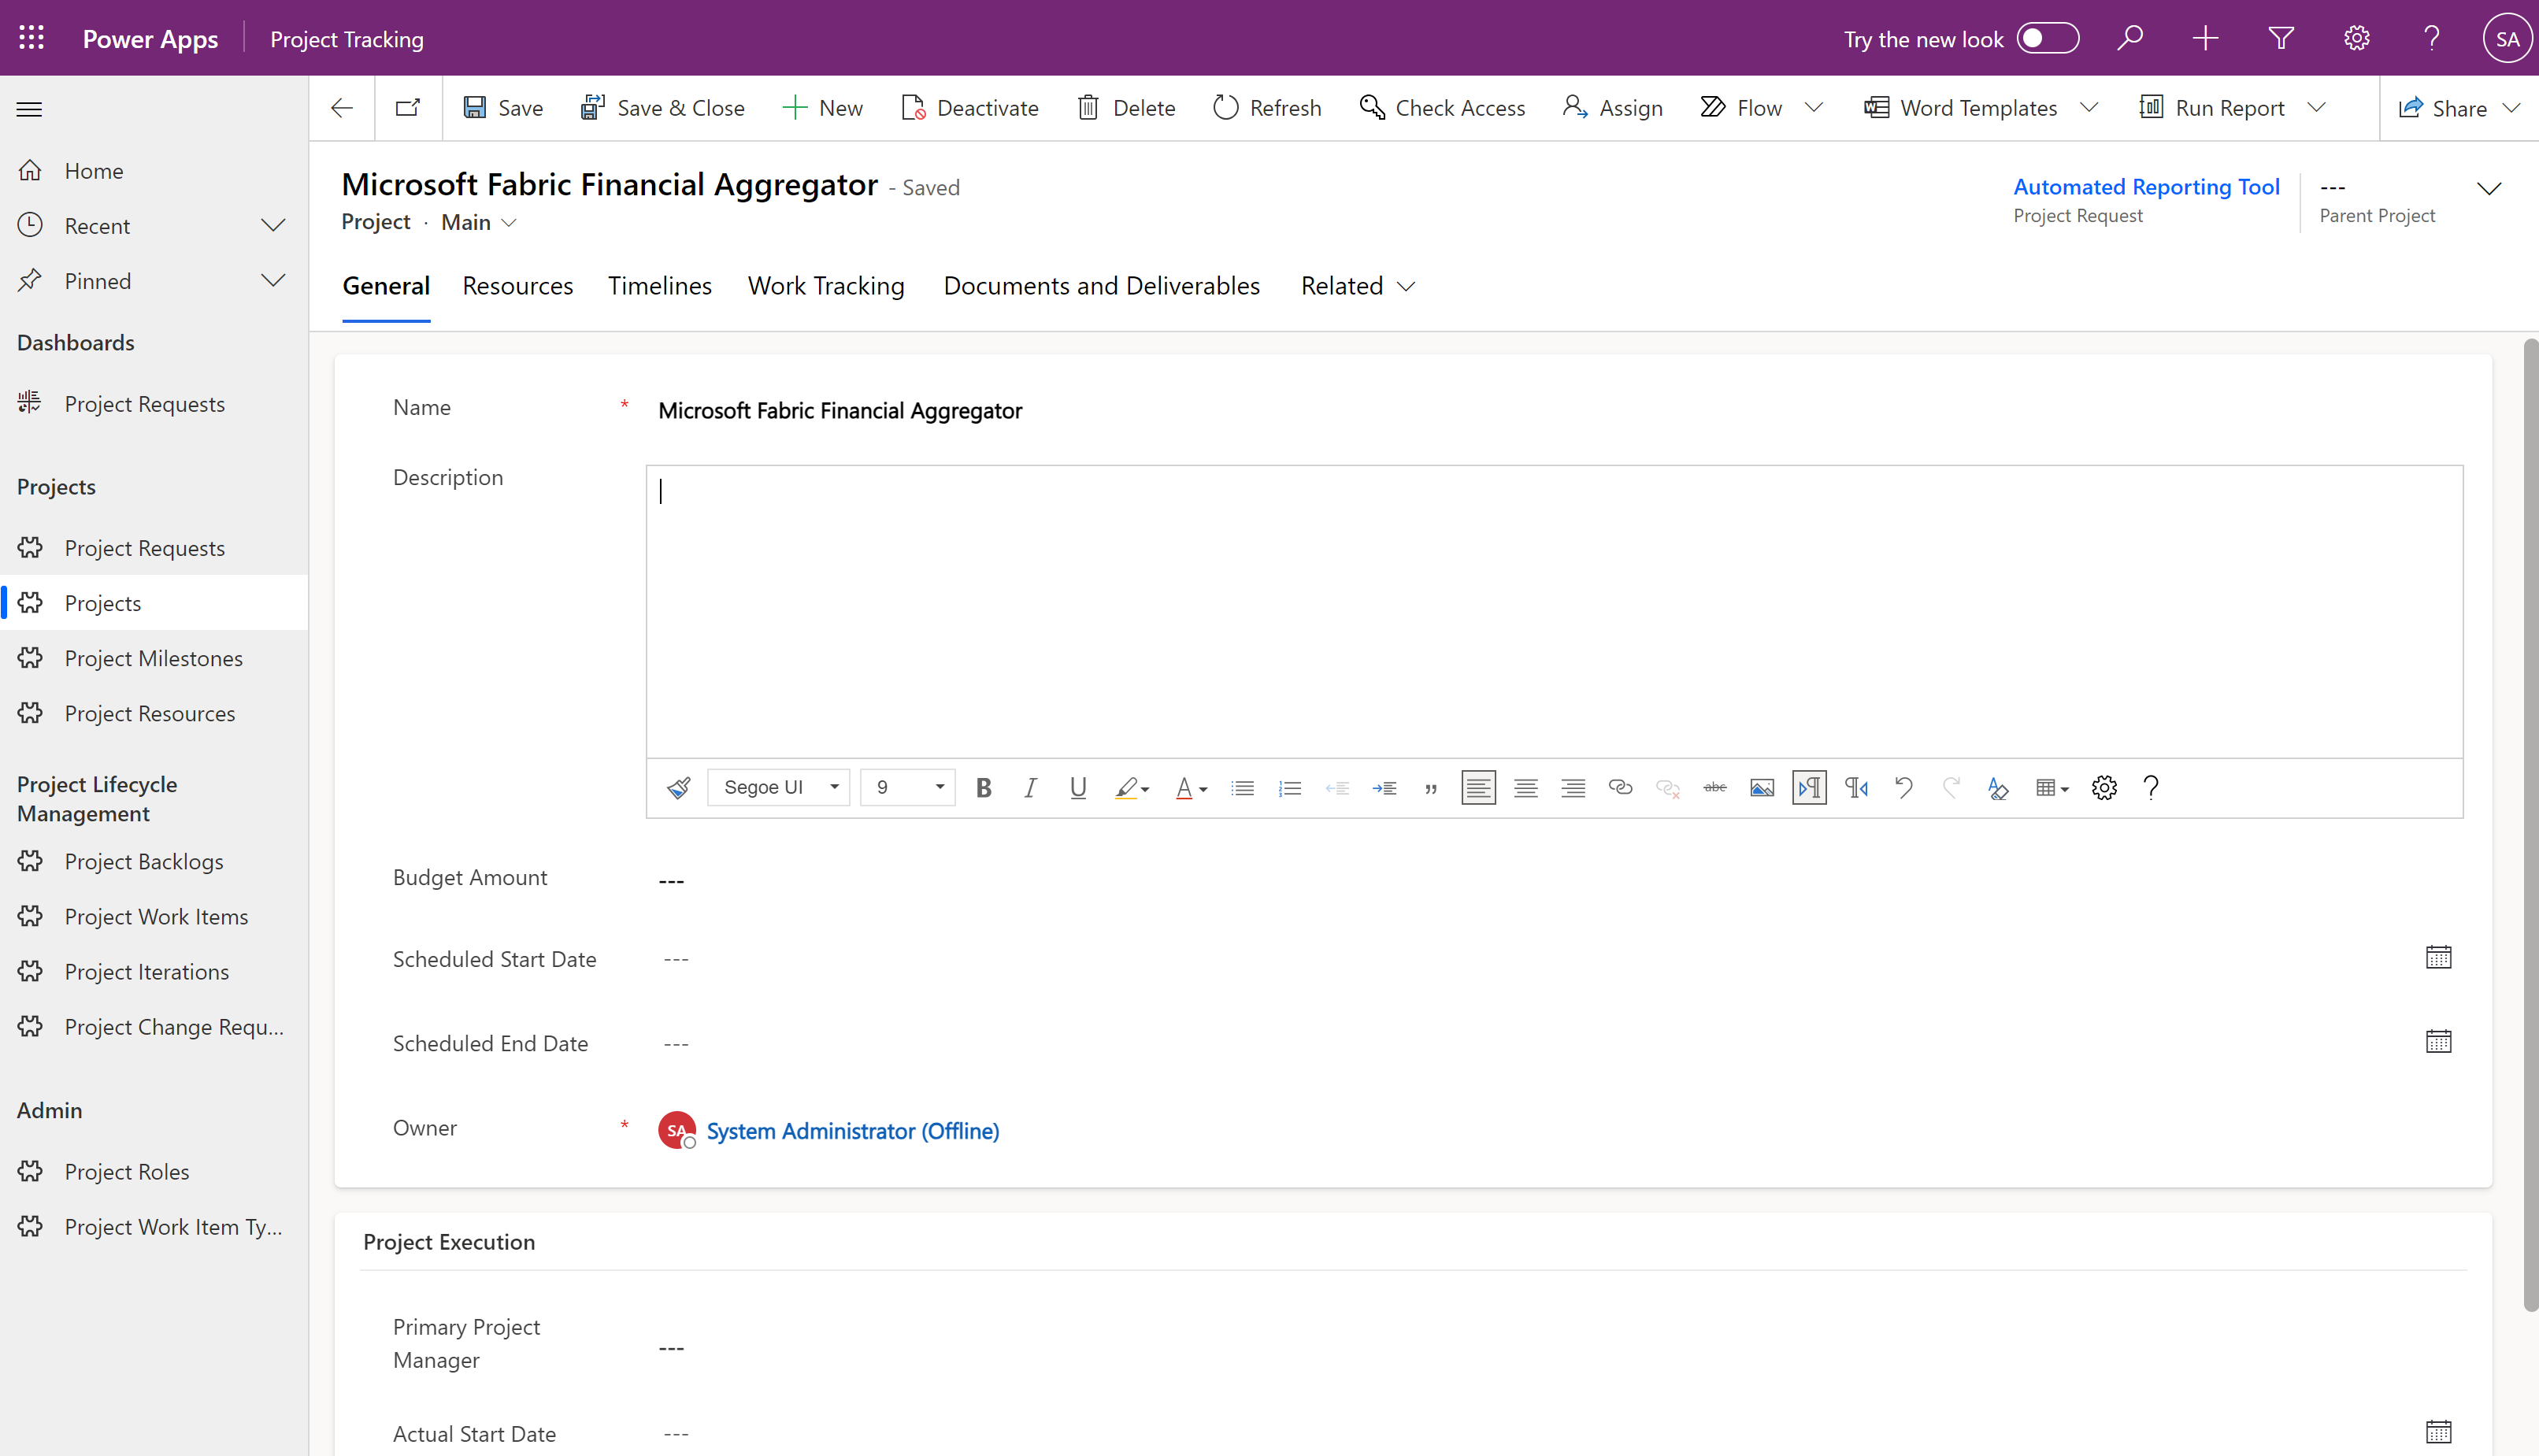Open the text highlight color picker
The width and height of the screenshot is (2539, 1456).
[x=1132, y=788]
